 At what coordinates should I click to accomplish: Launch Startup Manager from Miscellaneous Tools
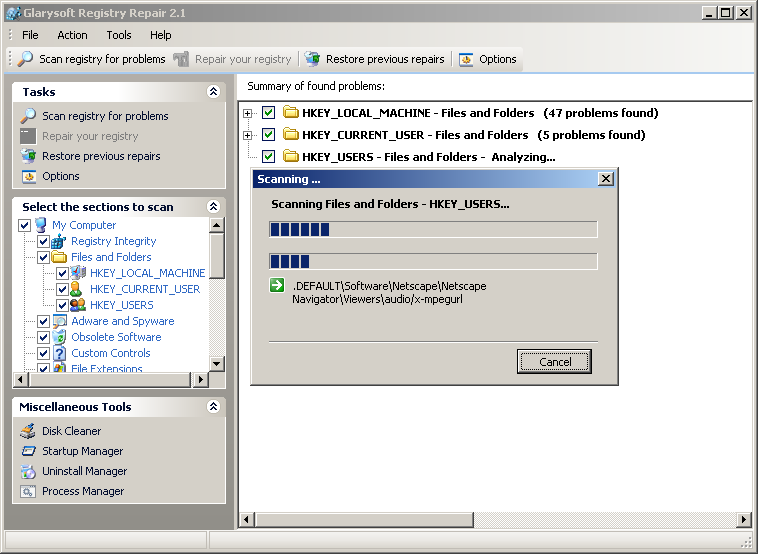(x=83, y=451)
